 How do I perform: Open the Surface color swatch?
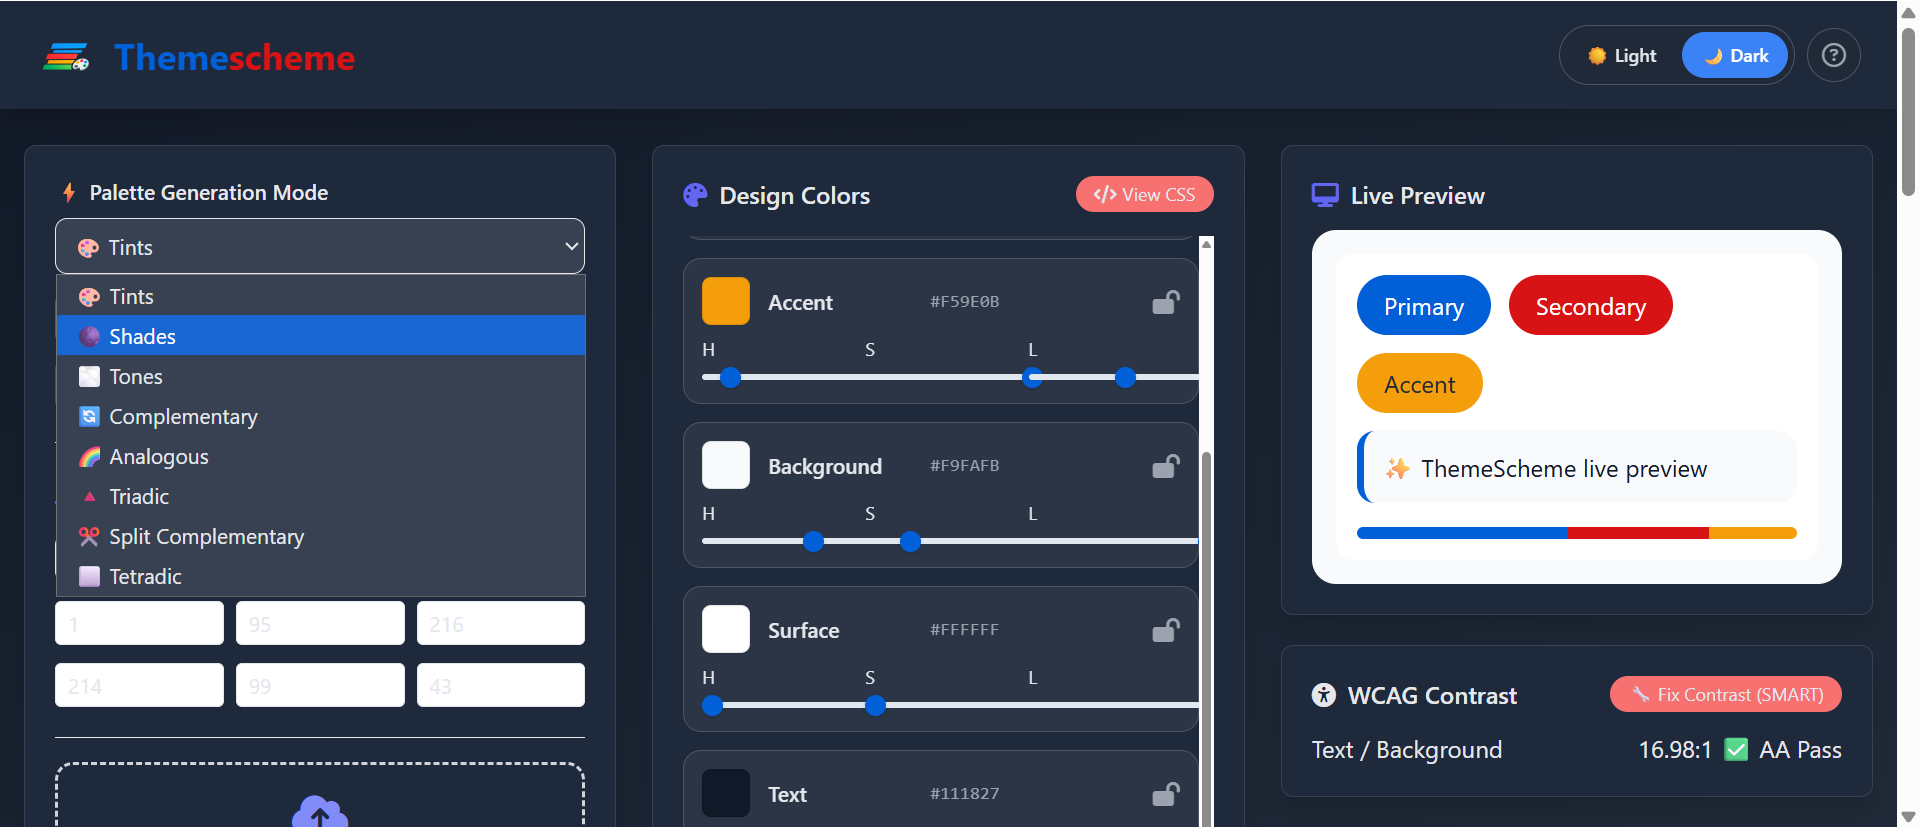pos(725,629)
